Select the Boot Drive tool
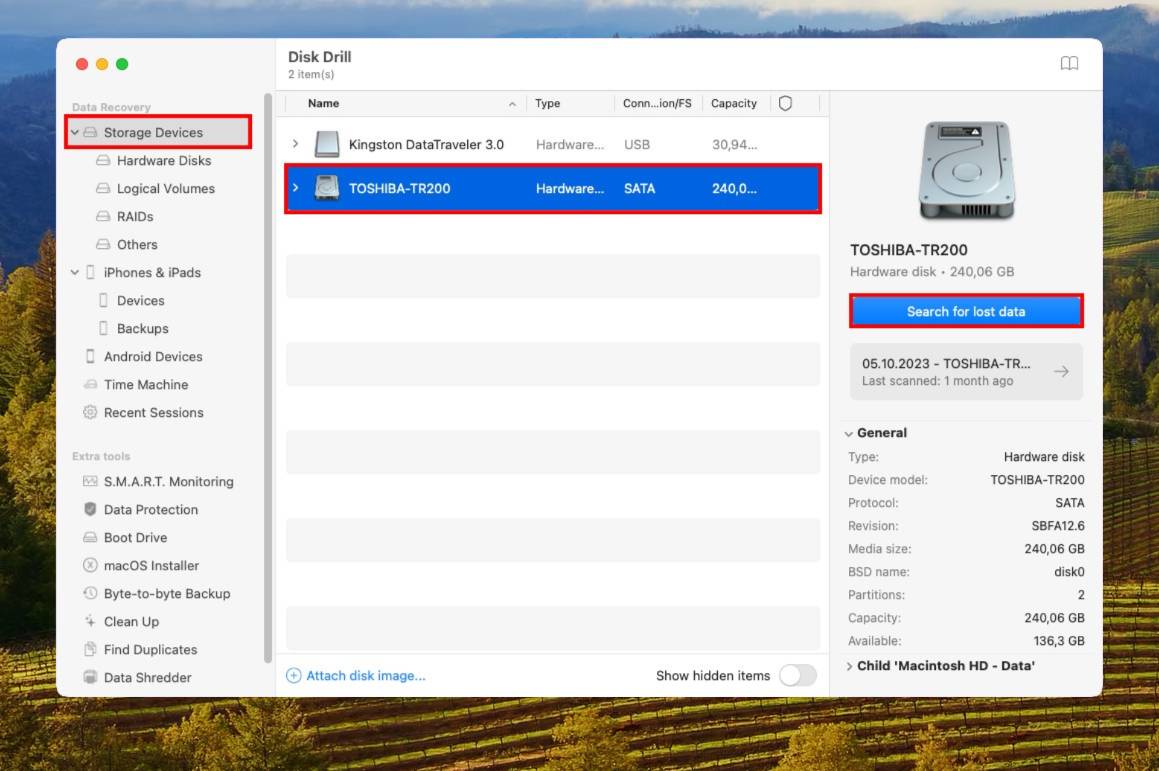 135,537
